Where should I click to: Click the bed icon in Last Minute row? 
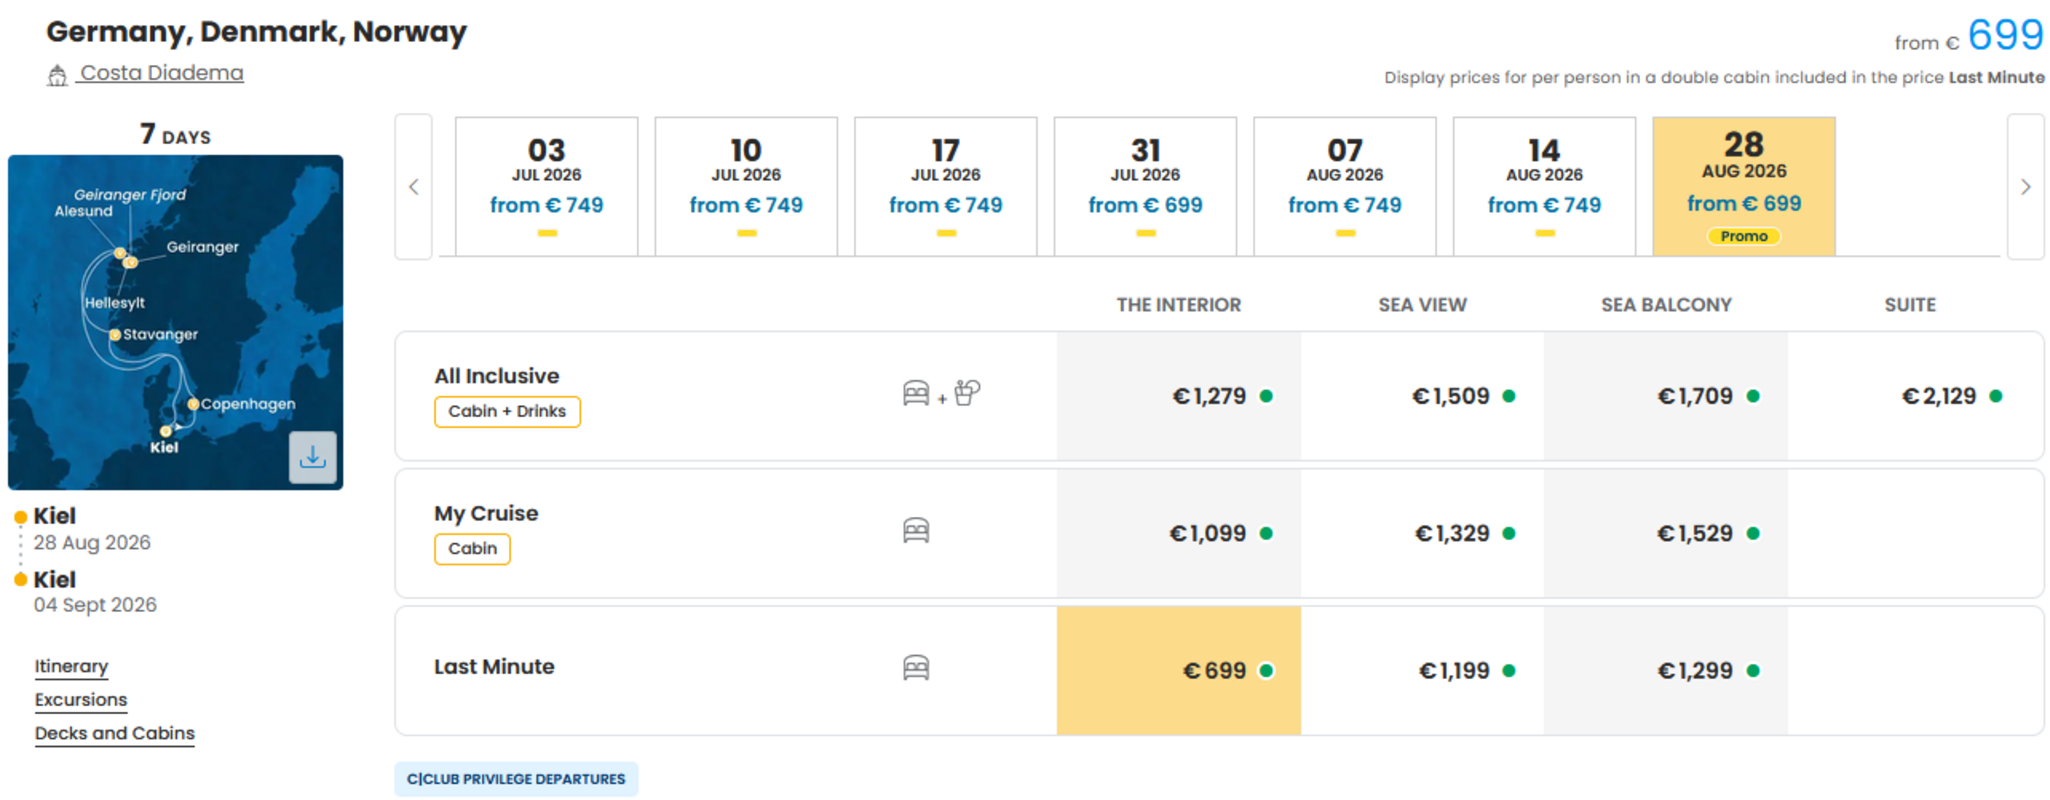click(916, 667)
